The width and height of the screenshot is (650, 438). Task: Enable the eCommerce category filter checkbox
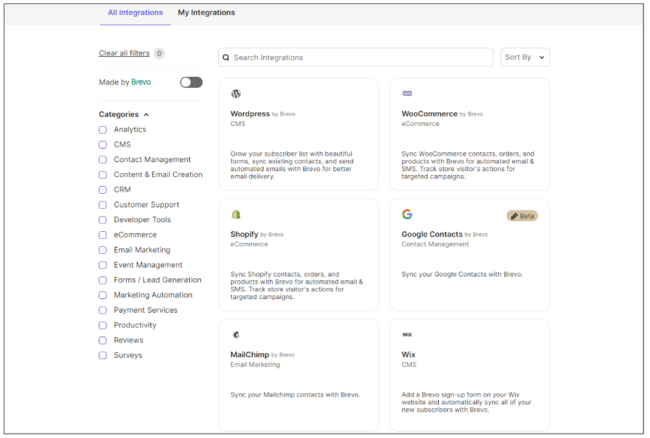[103, 235]
